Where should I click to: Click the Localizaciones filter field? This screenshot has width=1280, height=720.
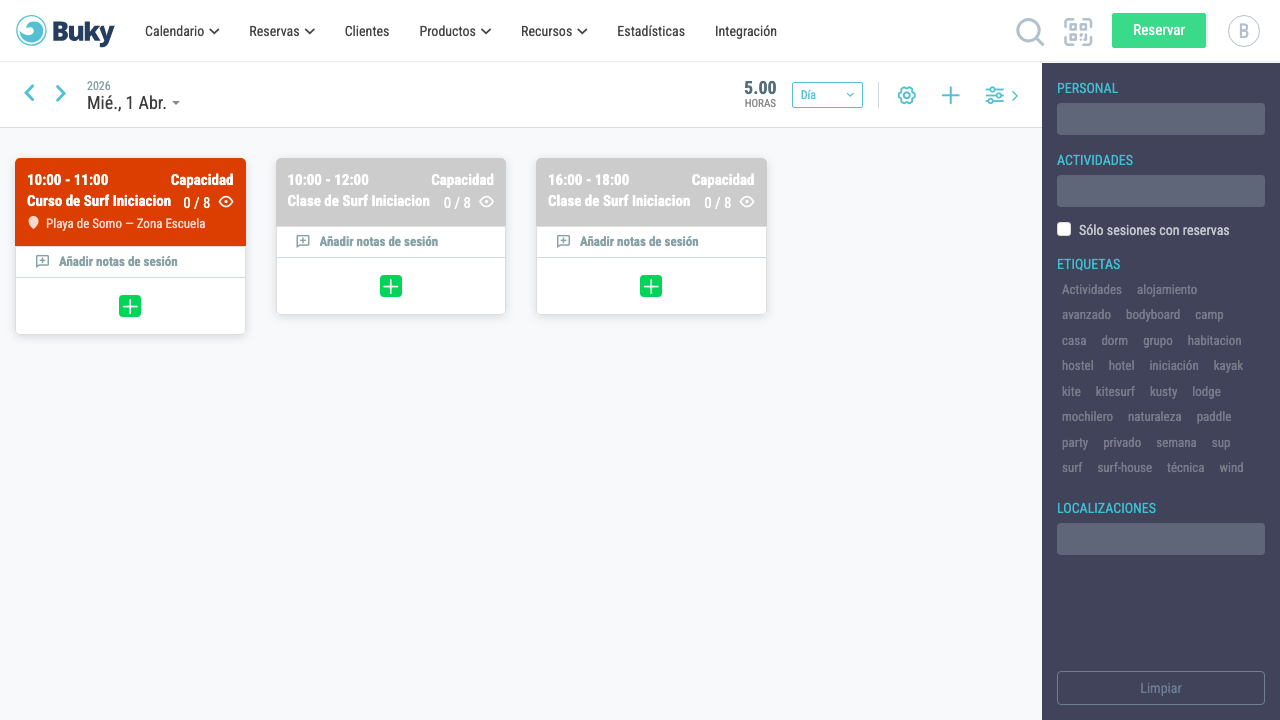1161,539
